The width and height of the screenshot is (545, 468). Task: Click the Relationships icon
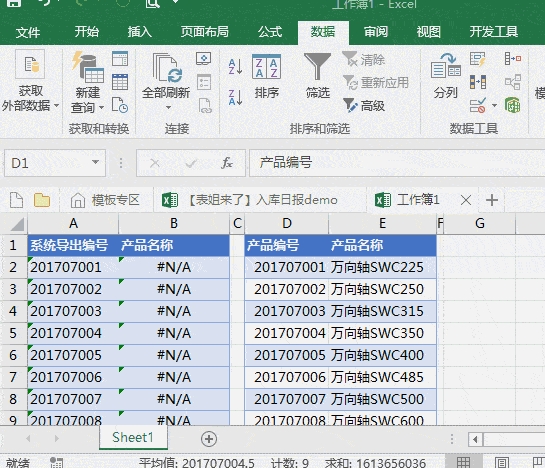[x=513, y=82]
